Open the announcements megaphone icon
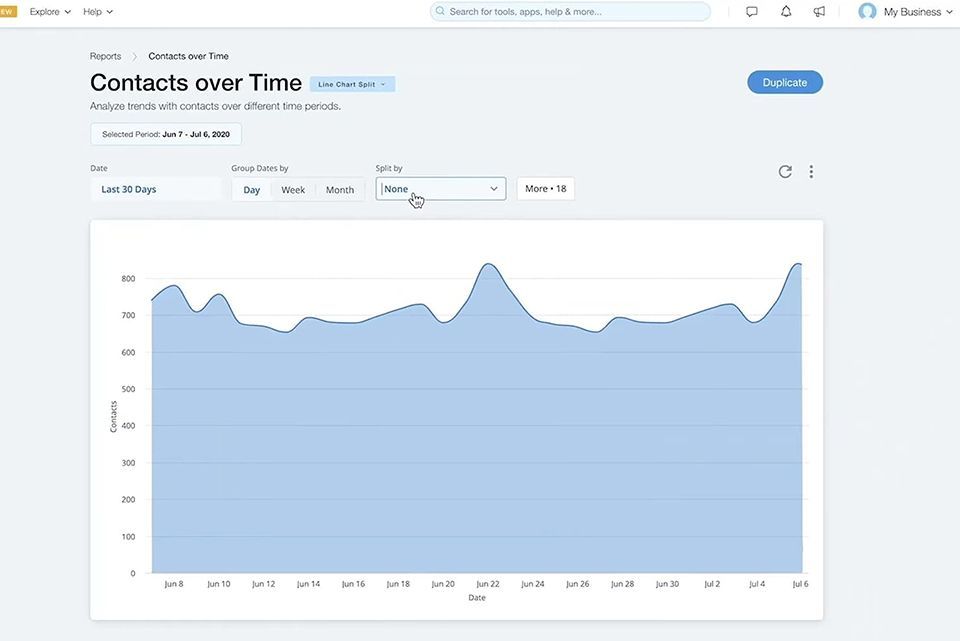The height and width of the screenshot is (641, 960). click(x=819, y=12)
